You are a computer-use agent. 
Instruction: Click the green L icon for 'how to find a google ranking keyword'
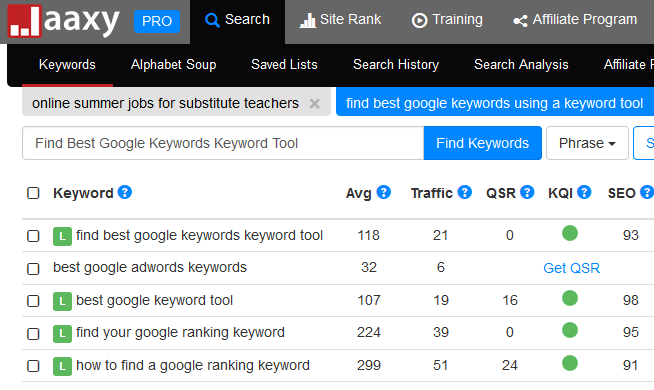(x=62, y=366)
